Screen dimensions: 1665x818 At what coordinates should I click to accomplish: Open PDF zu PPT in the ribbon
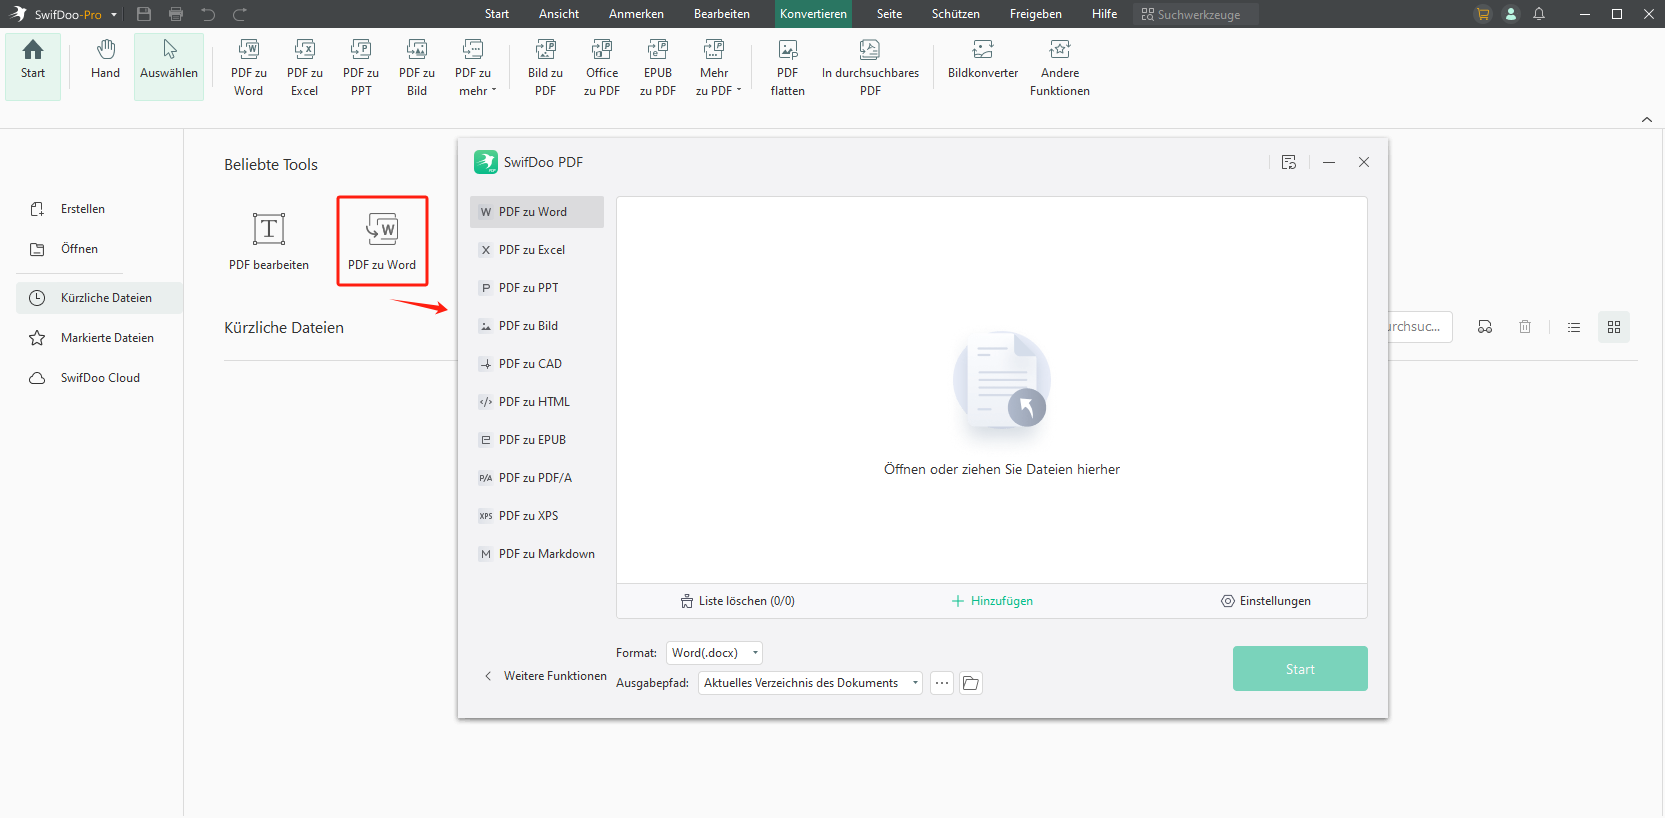point(361,67)
